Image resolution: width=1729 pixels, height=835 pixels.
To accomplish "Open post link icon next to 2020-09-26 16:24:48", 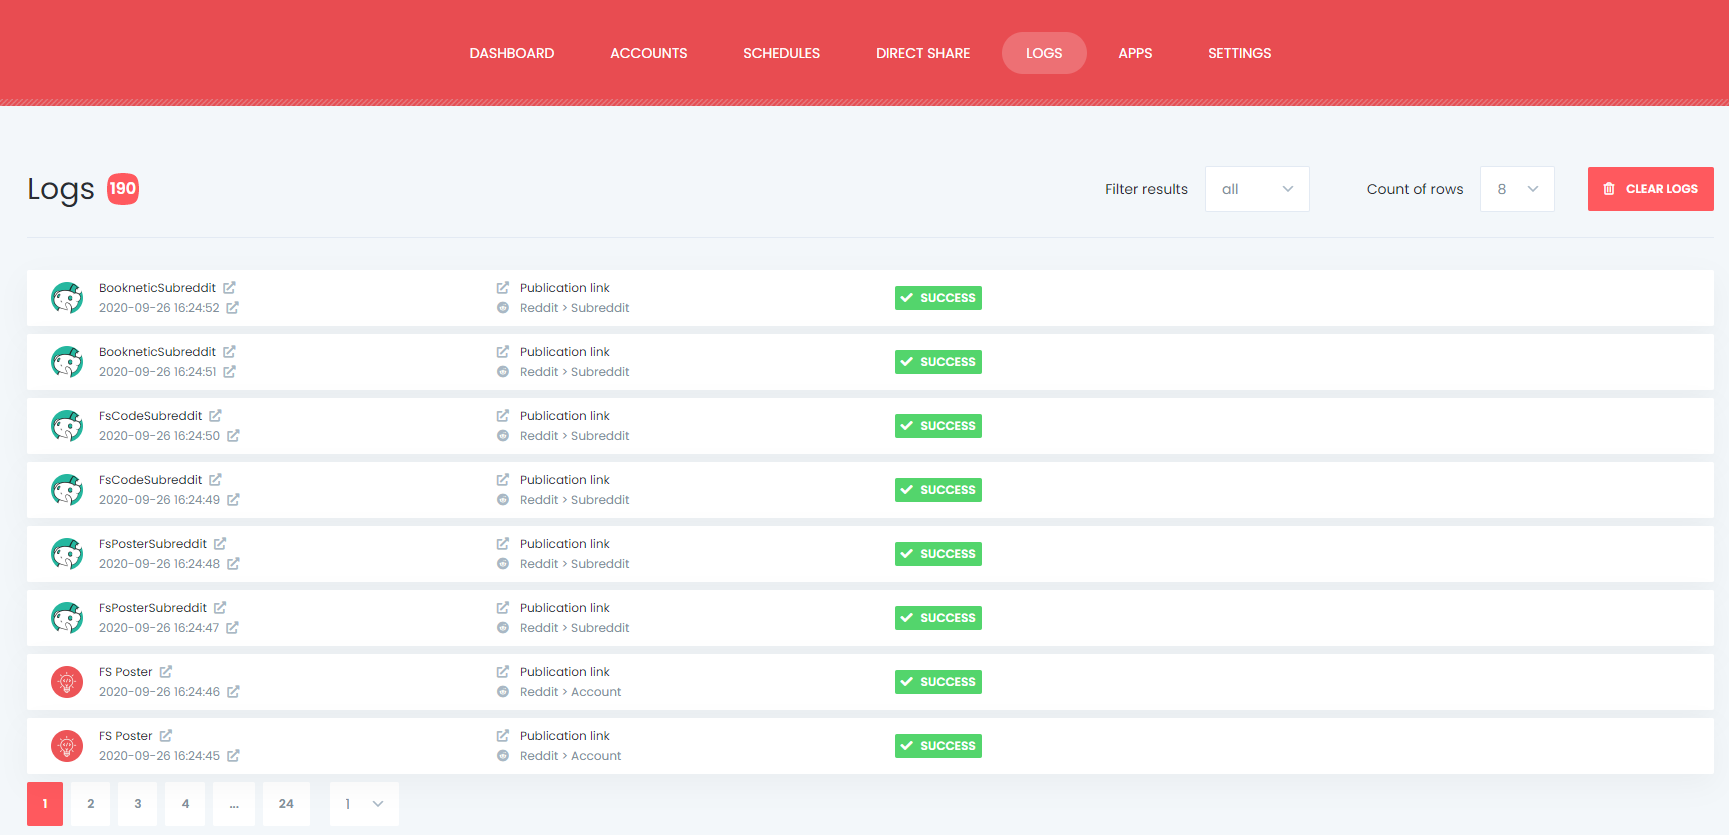I will [233, 563].
